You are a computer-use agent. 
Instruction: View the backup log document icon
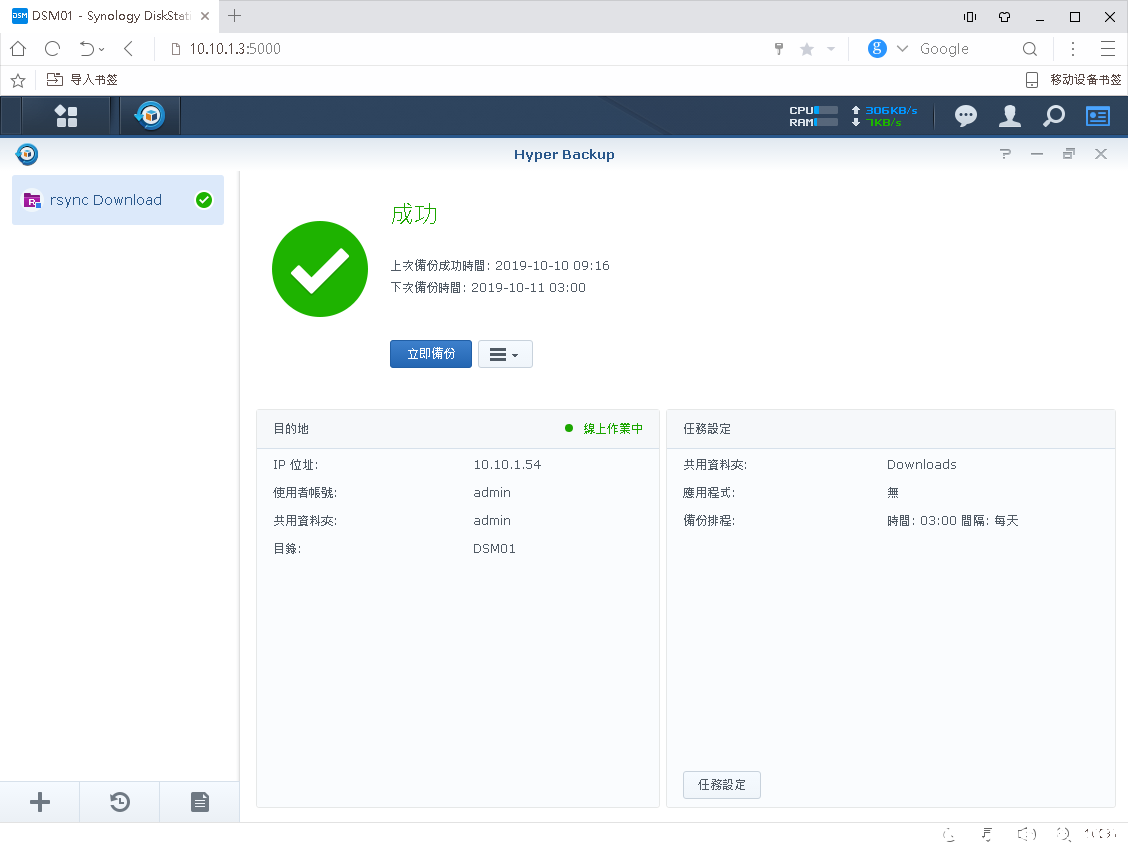tap(200, 802)
